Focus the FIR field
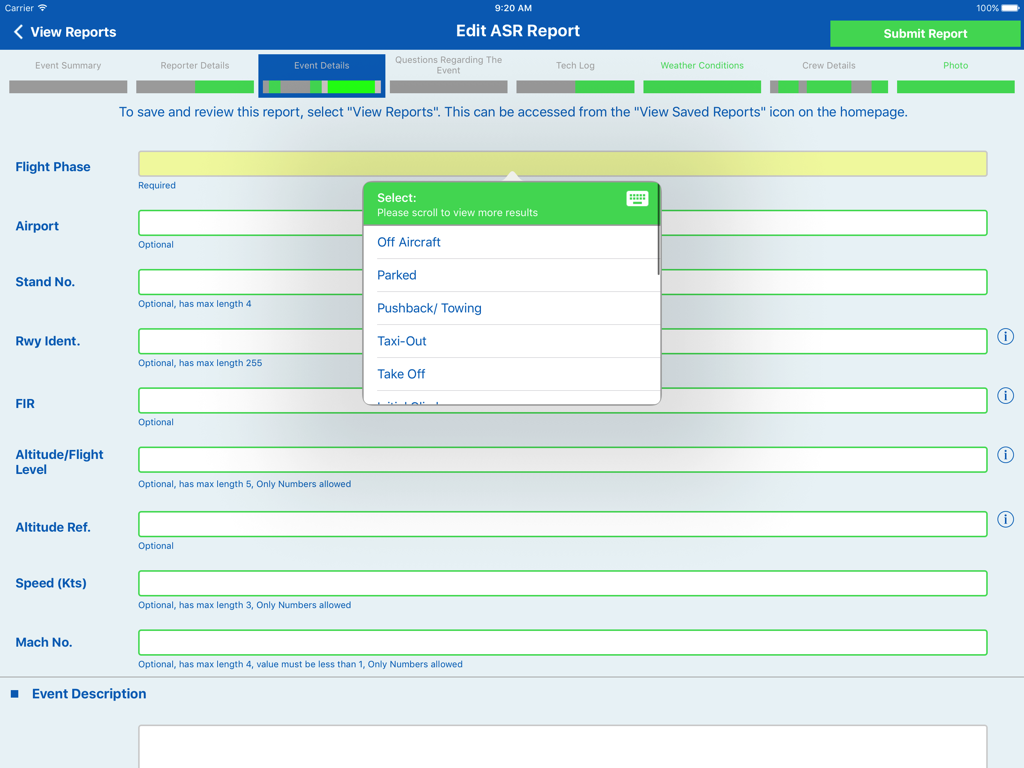The image size is (1024, 768). pyautogui.click(x=562, y=400)
